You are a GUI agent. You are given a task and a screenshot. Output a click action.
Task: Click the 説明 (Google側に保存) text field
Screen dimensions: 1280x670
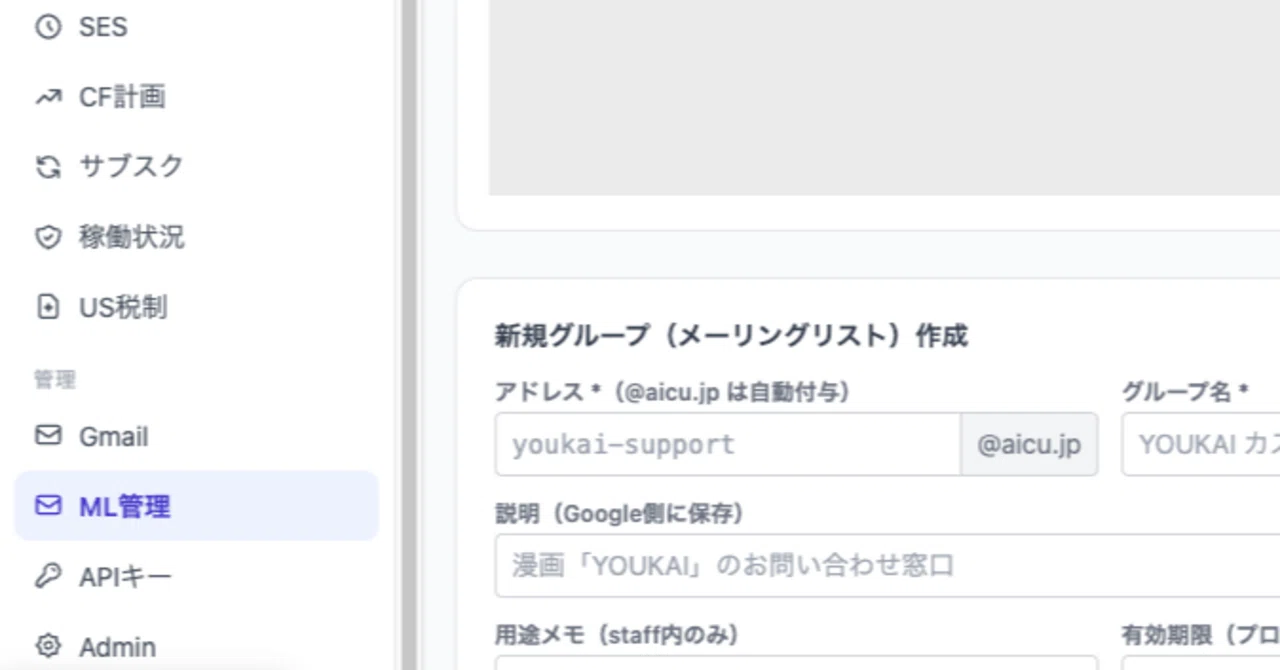887,565
